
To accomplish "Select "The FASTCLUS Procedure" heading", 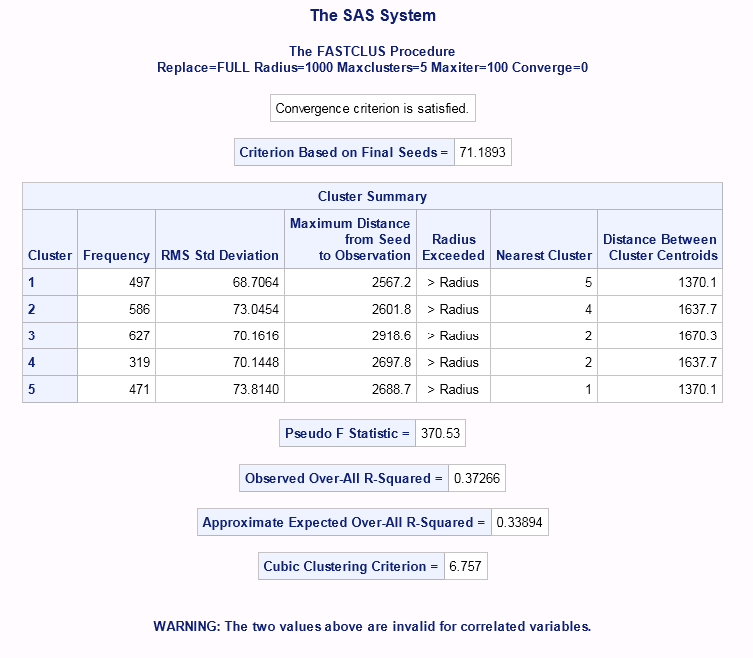I will tap(372, 51).
